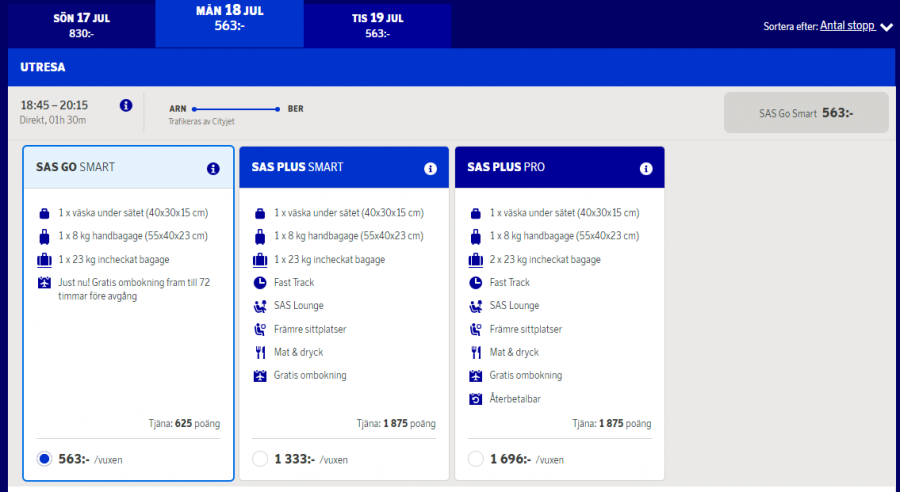Switch to the Sön 17 Jul date tab
The image size is (900, 492).
coord(81,25)
